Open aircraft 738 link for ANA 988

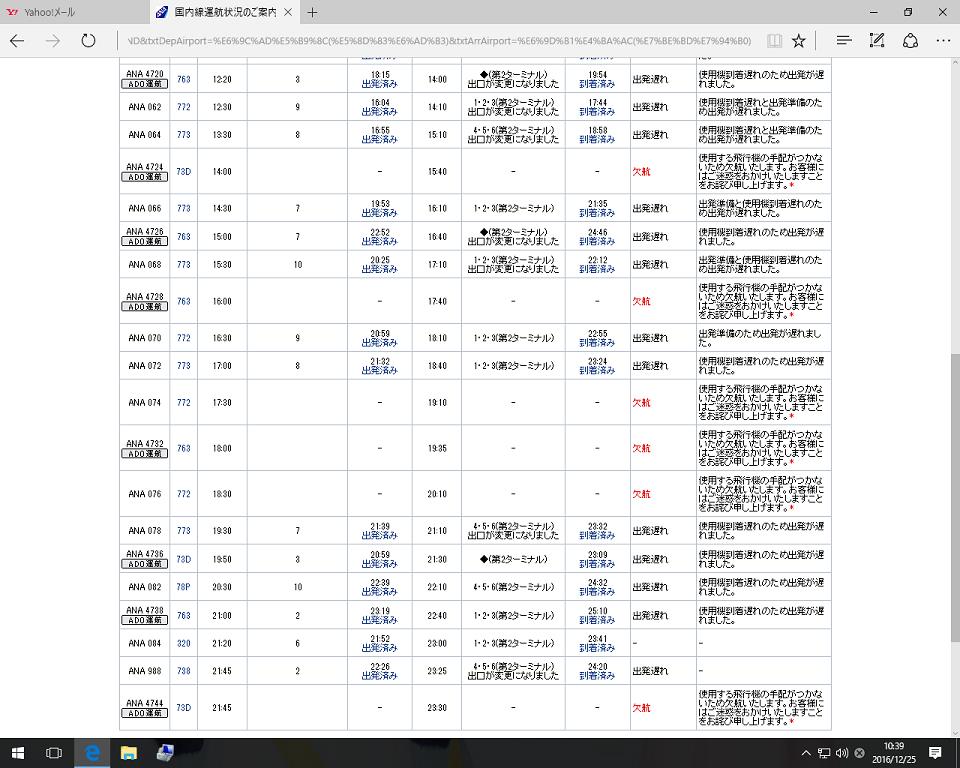coord(184,671)
